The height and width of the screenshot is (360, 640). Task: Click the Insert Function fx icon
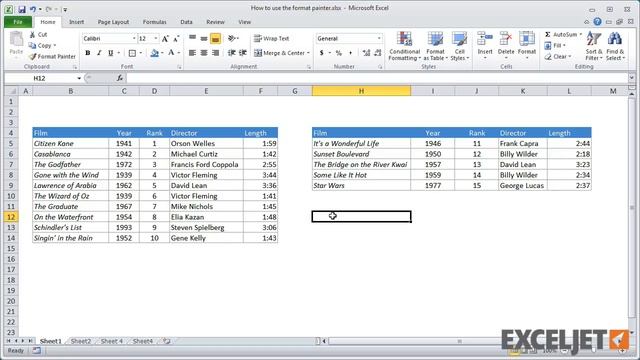click(x=120, y=78)
